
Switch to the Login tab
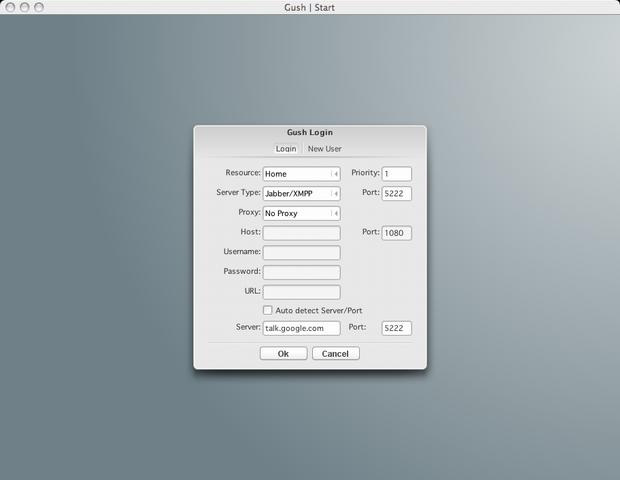(286, 149)
